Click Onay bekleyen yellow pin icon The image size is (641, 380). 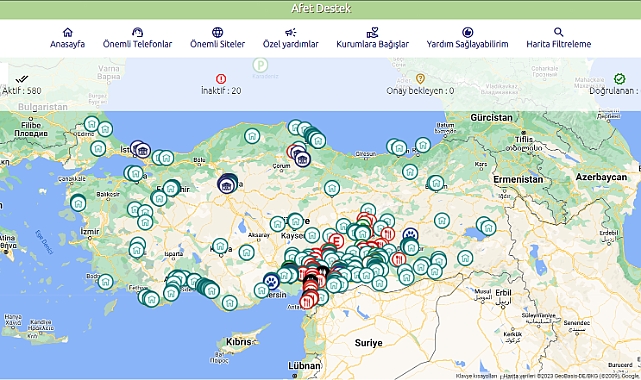(420, 78)
